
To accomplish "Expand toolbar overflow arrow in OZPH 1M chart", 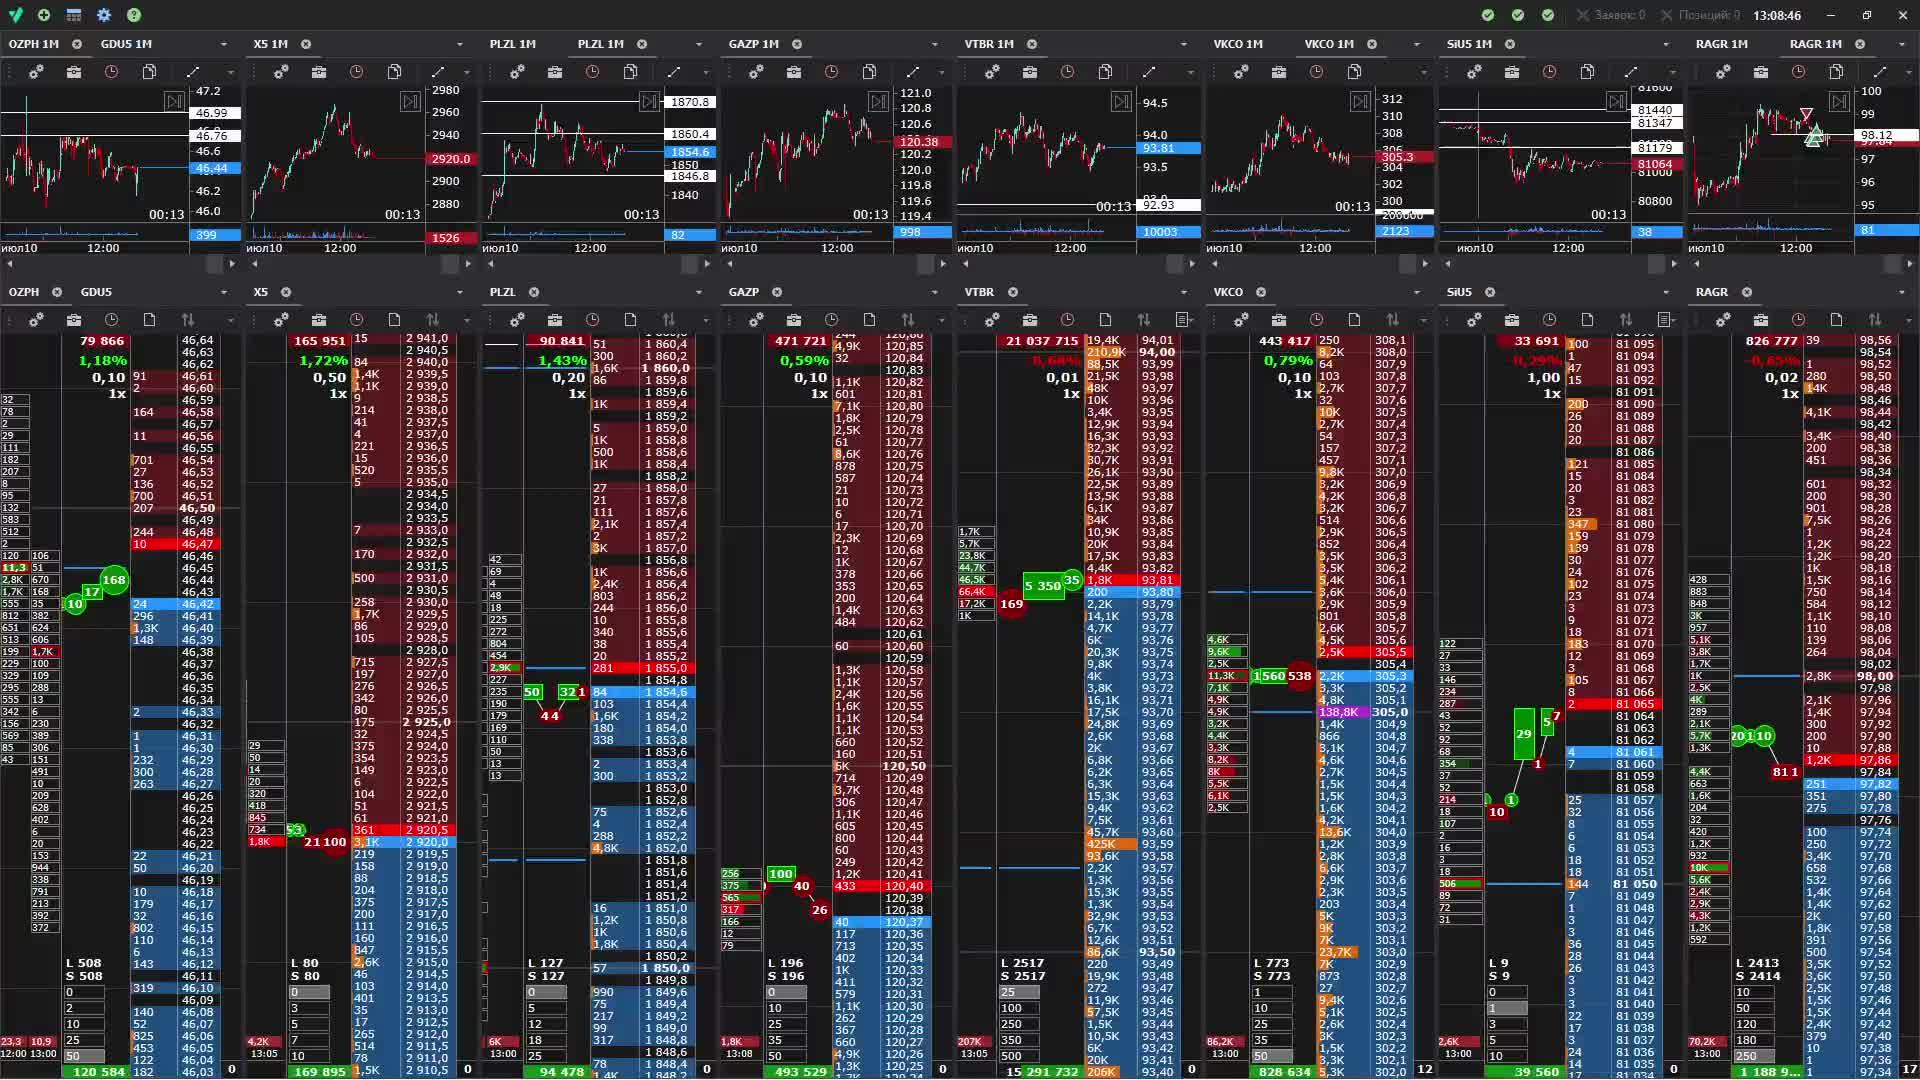I will (x=230, y=72).
